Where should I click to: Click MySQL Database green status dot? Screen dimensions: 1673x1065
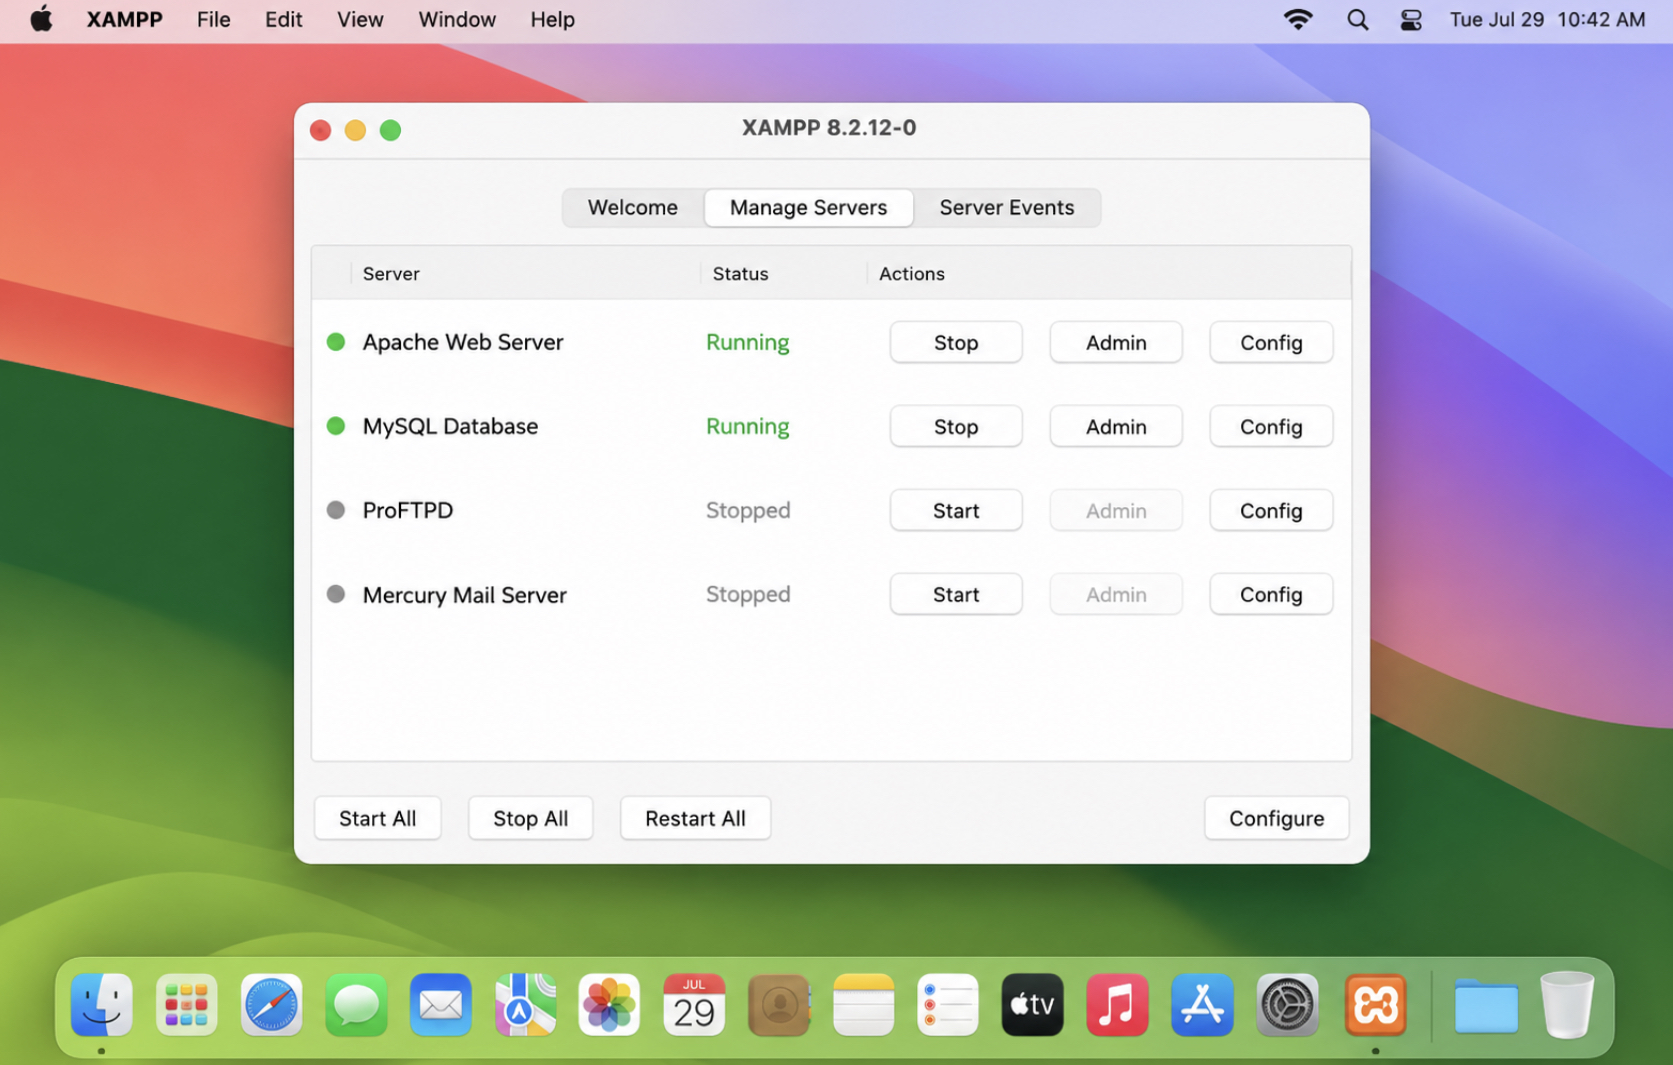336,426
